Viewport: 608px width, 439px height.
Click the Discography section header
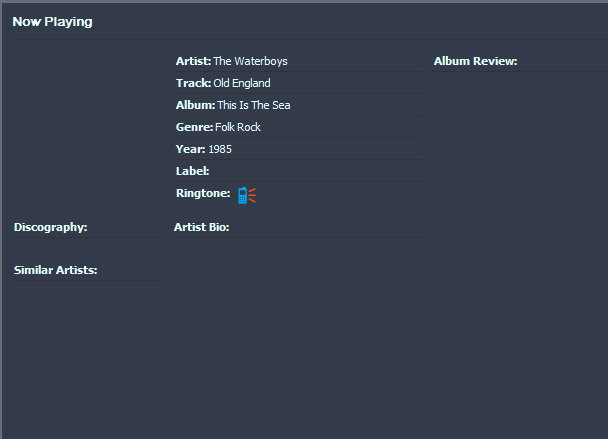[x=51, y=227]
